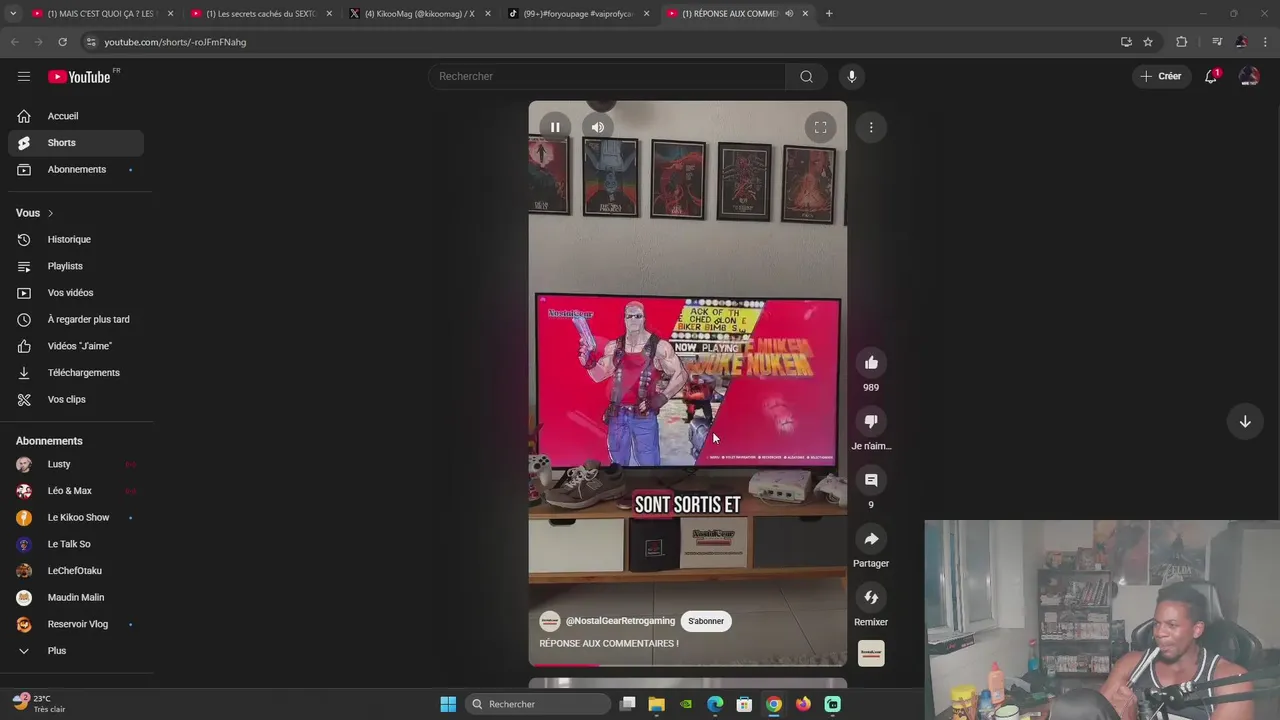Subscribe with the S'abonner button
Image resolution: width=1280 pixels, height=720 pixels.
pos(706,621)
